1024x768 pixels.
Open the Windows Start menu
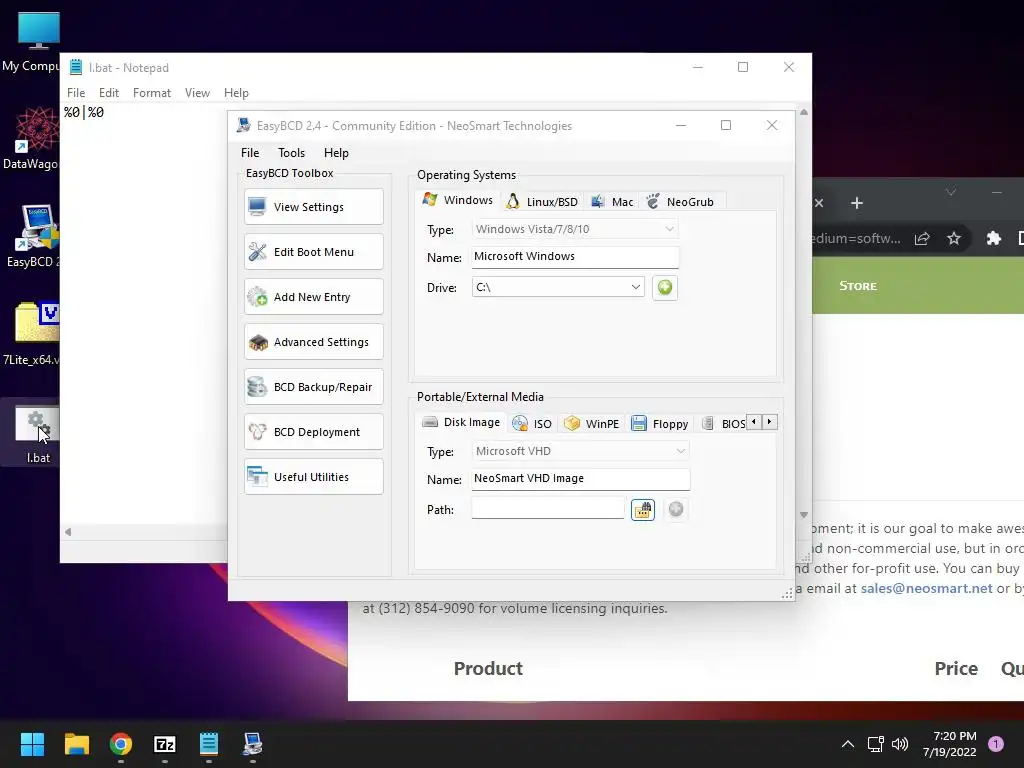(32, 744)
